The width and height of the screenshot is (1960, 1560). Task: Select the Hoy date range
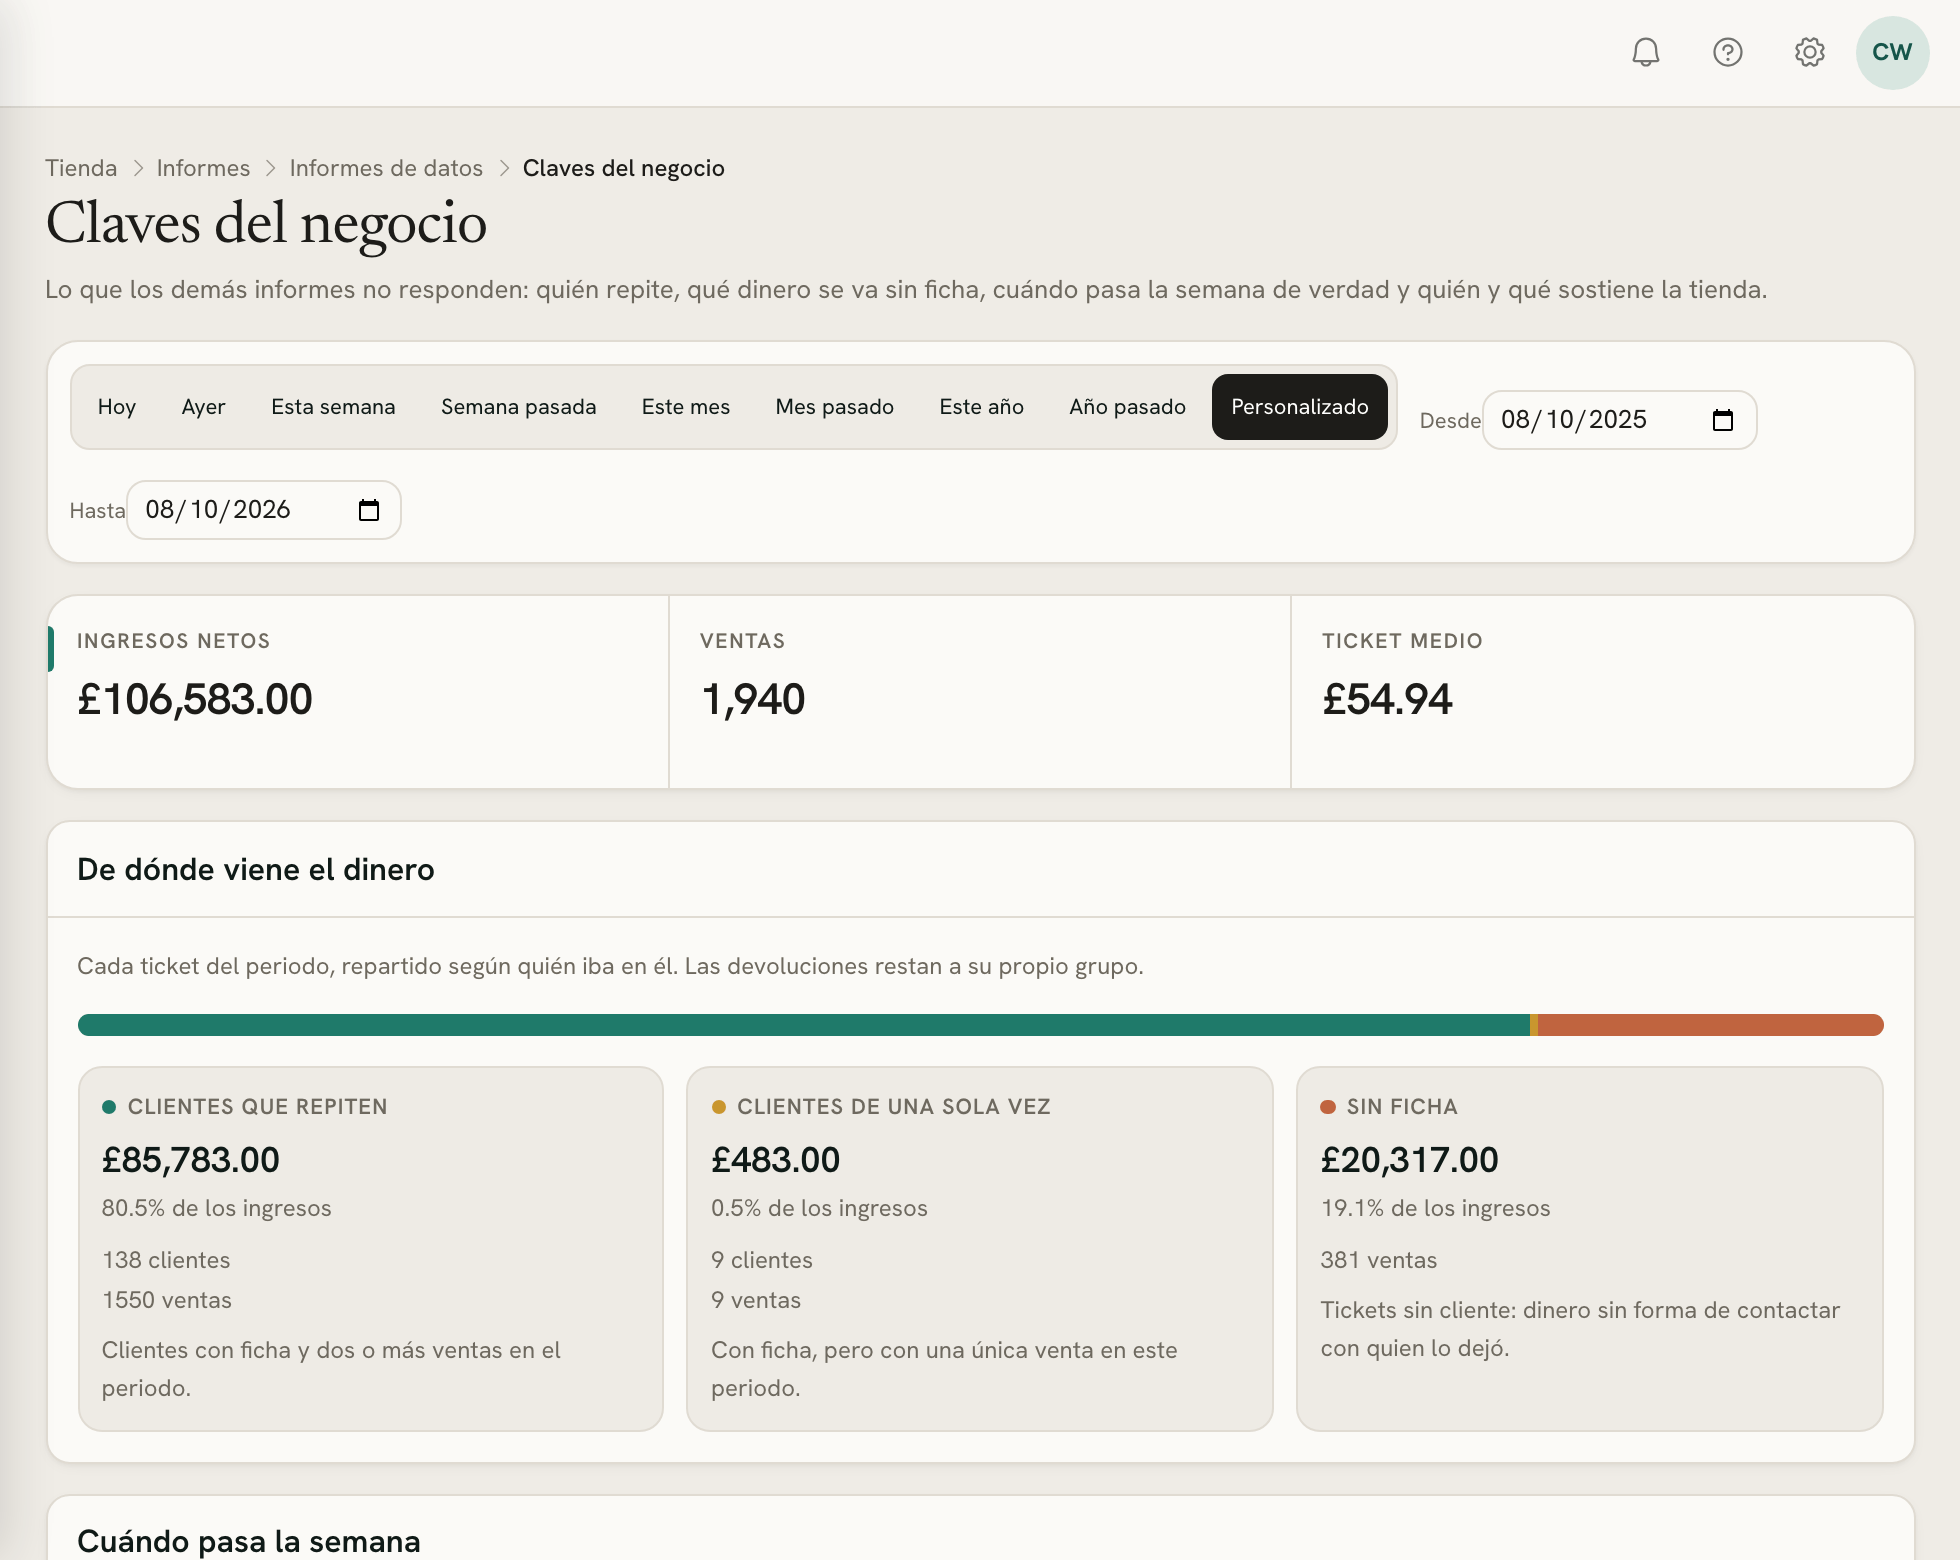point(117,407)
